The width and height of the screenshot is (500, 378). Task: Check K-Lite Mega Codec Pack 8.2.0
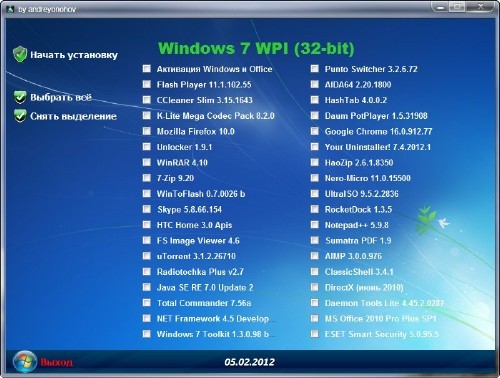pos(147,115)
